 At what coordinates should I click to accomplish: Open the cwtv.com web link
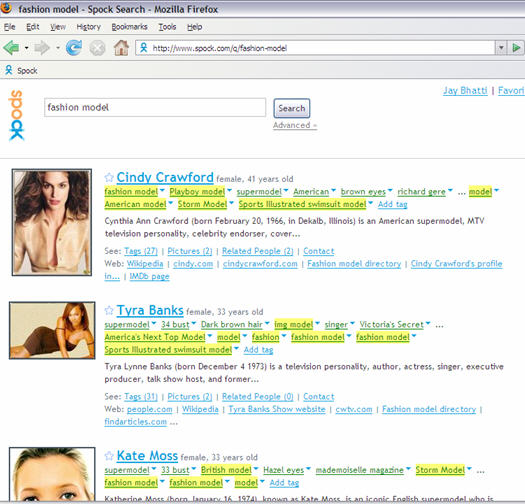[x=354, y=409]
